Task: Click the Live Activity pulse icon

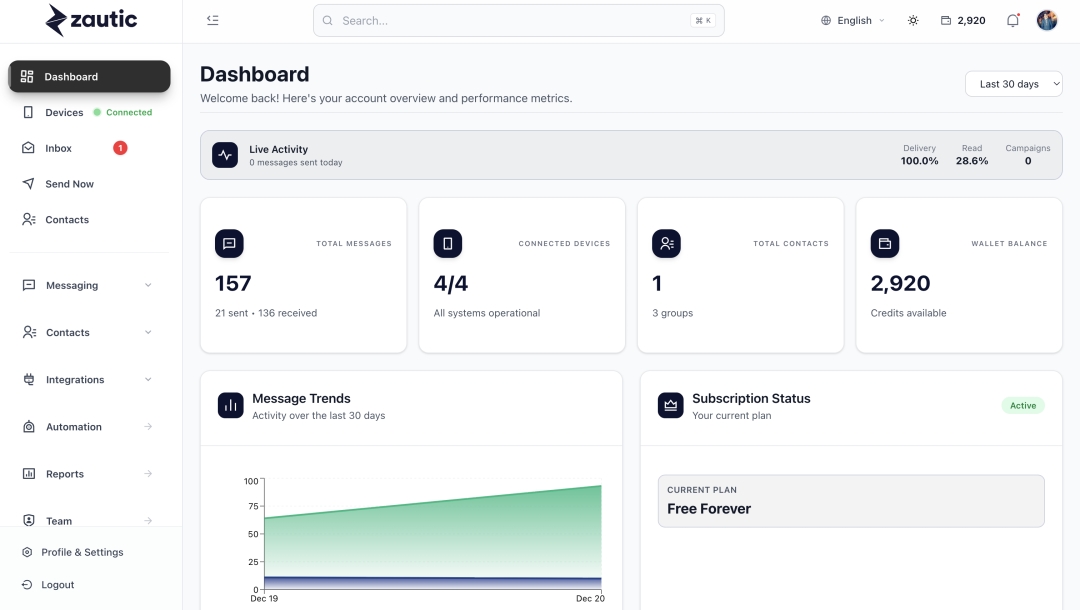Action: coord(225,155)
